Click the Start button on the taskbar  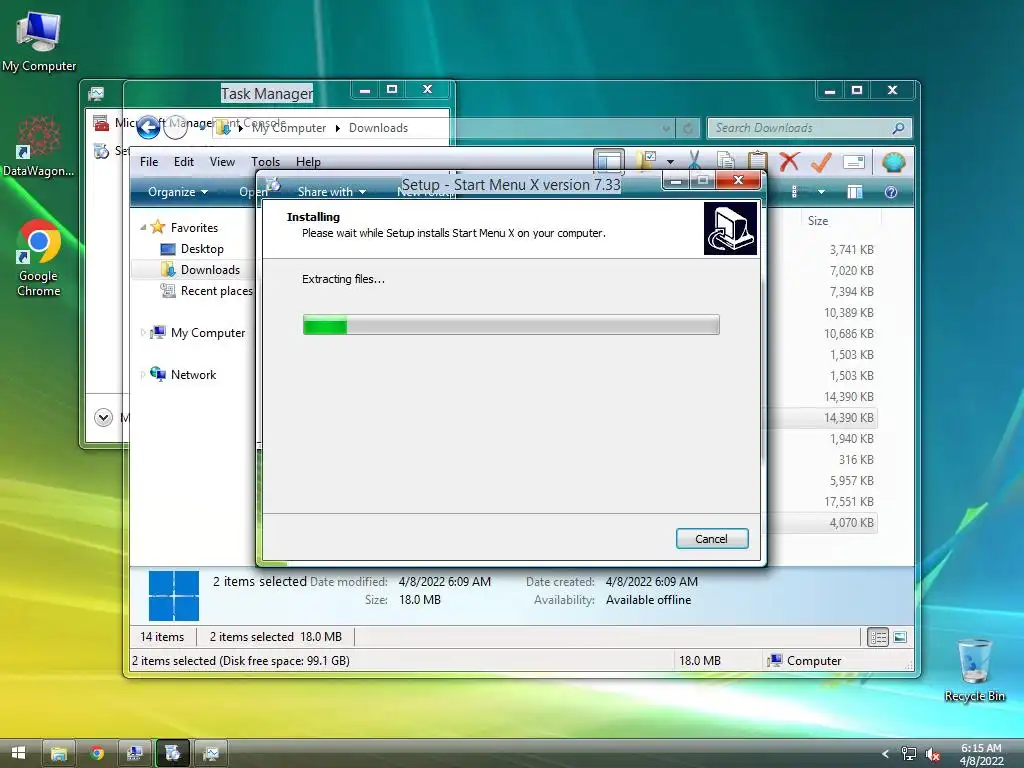pos(18,753)
